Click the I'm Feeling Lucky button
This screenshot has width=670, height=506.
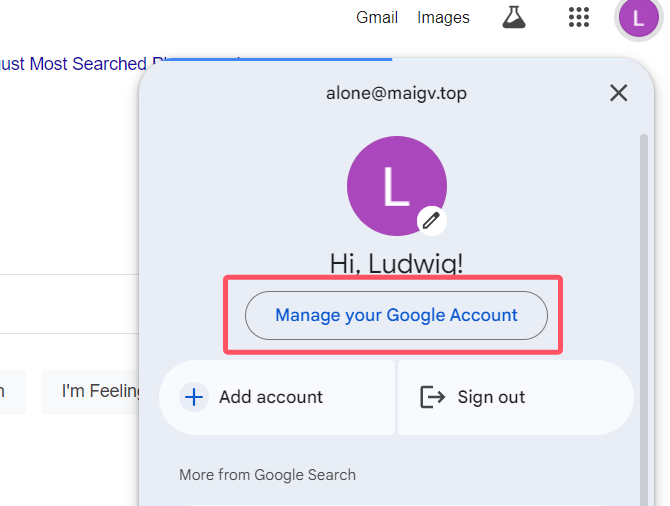(91, 391)
